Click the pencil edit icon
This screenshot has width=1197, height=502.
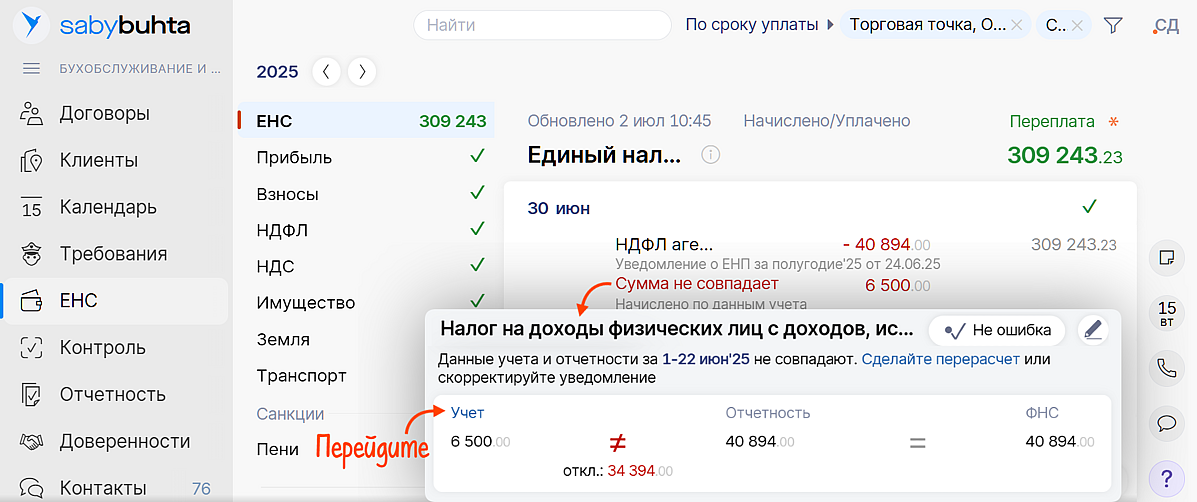click(x=1093, y=330)
